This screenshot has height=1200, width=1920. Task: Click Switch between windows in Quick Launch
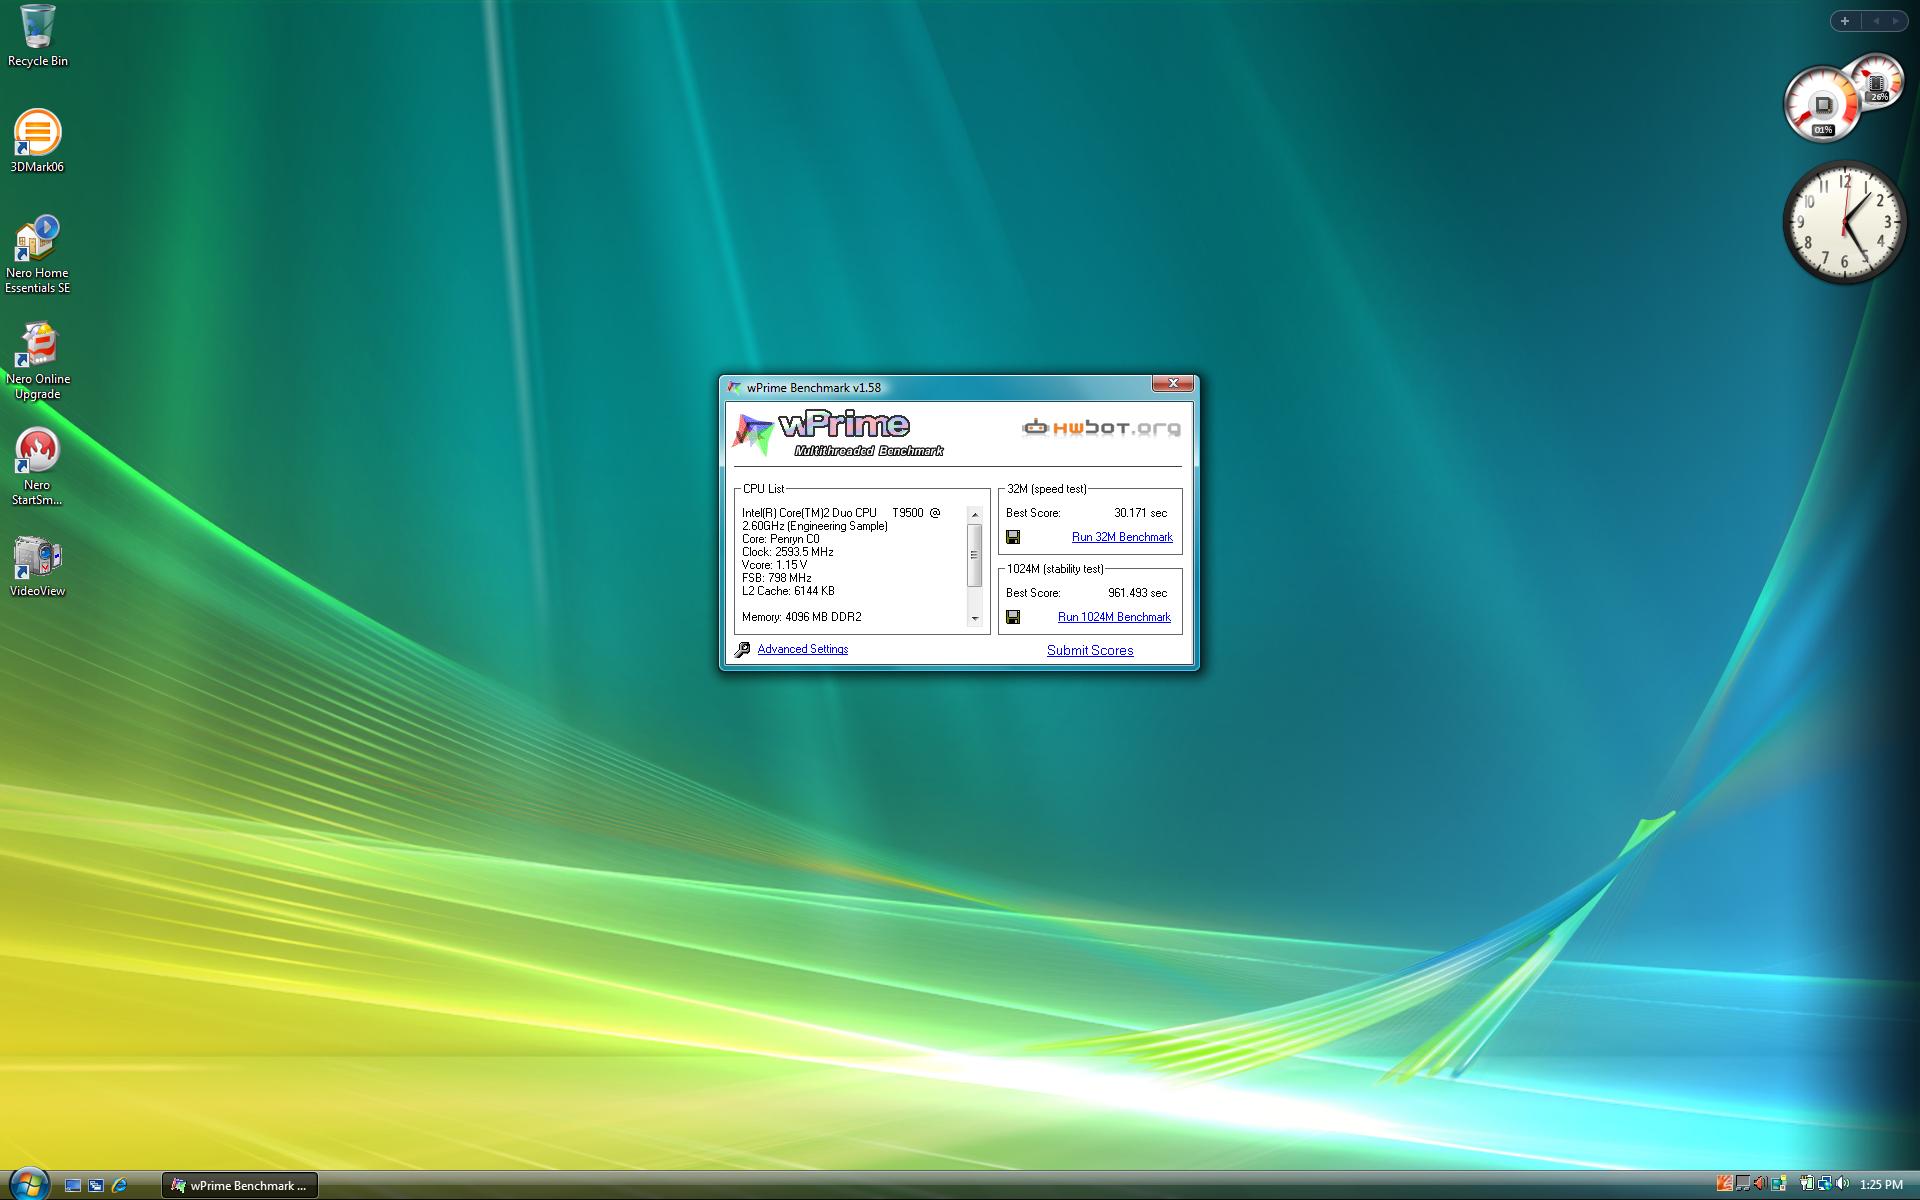pyautogui.click(x=96, y=1185)
